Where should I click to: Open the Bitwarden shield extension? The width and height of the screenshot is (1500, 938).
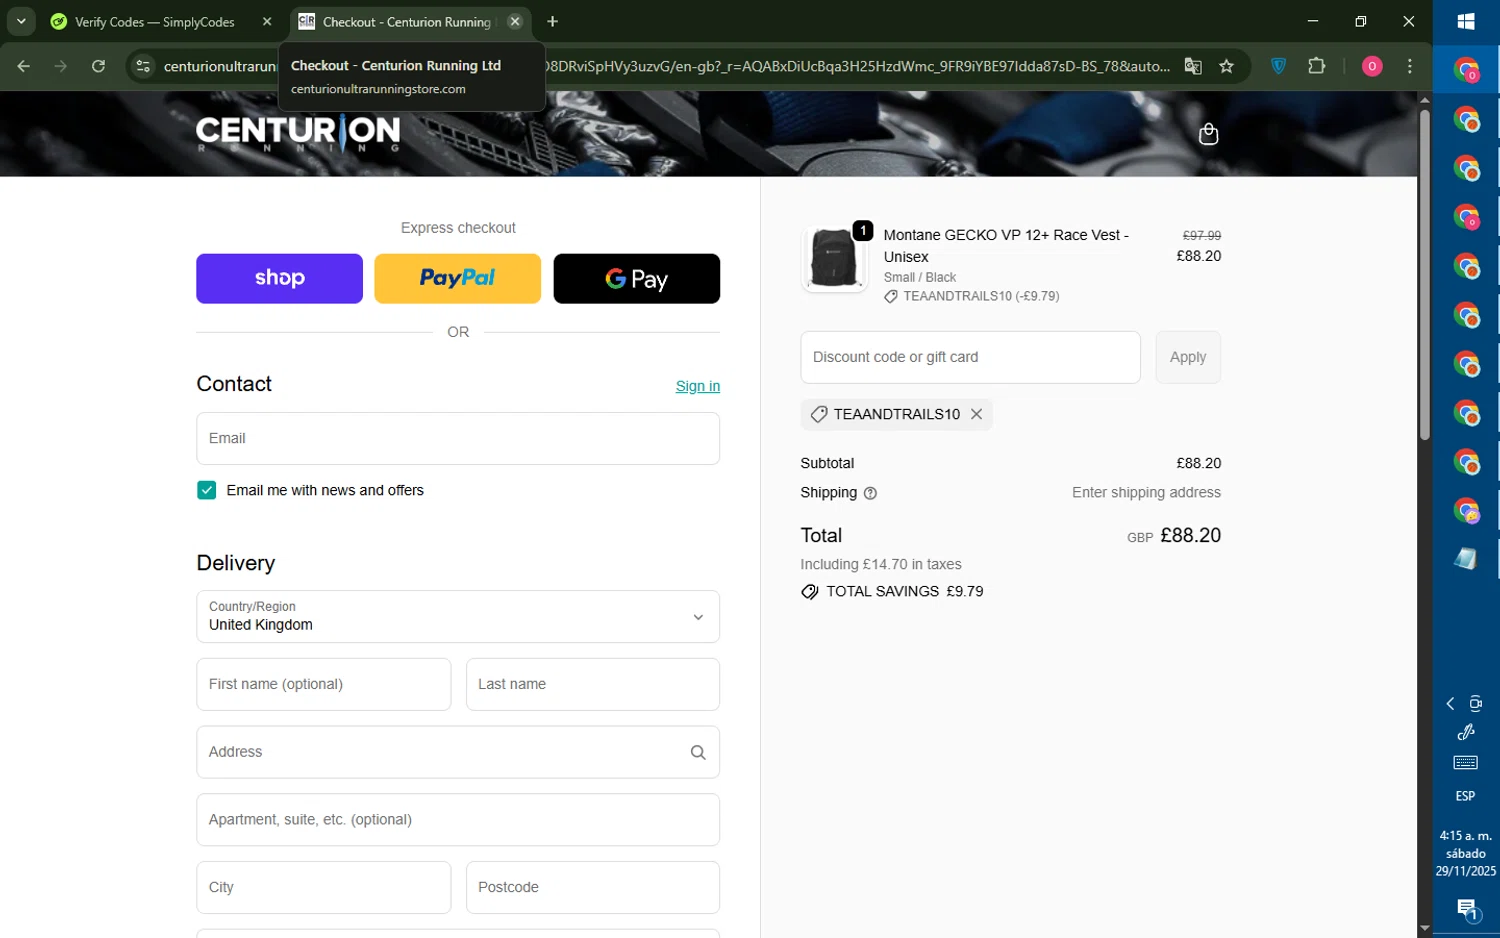(1278, 66)
